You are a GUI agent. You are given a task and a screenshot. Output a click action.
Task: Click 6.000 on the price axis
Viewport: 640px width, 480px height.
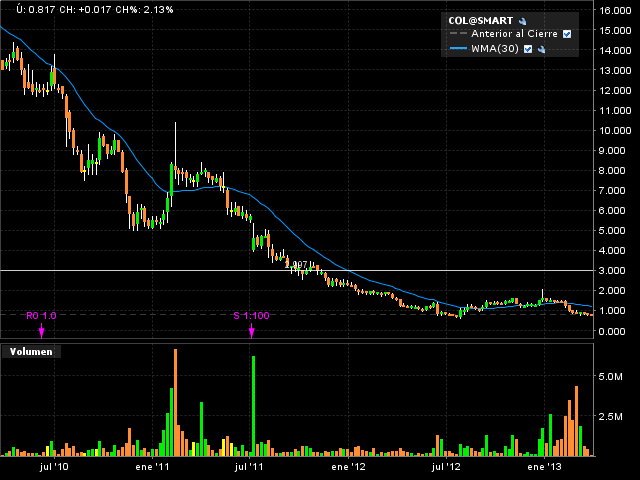[612, 211]
